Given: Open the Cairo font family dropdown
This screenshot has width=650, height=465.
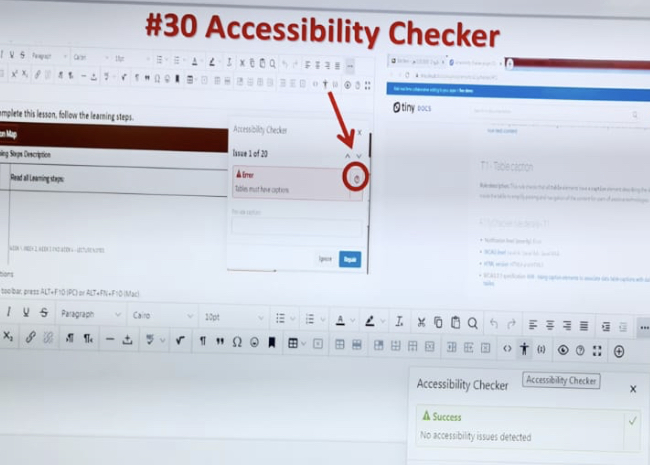Looking at the screenshot, I should [160, 316].
